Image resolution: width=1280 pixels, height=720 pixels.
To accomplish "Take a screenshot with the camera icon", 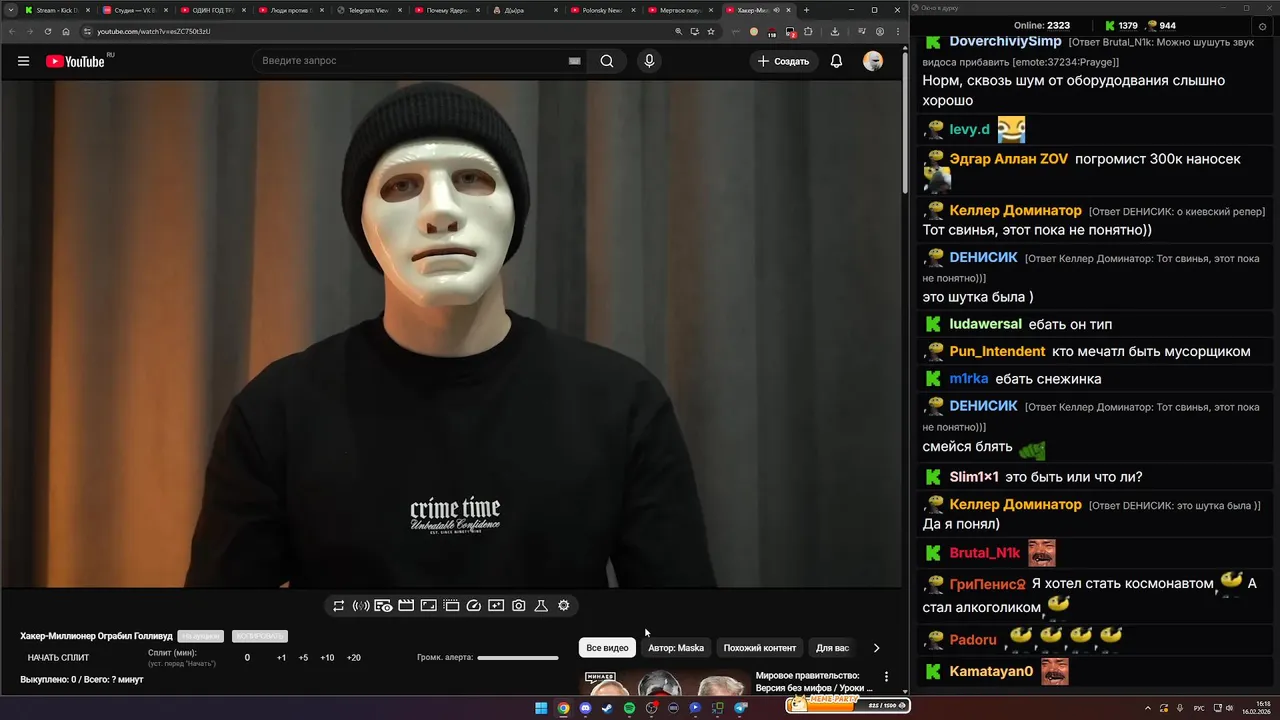I will click(519, 606).
